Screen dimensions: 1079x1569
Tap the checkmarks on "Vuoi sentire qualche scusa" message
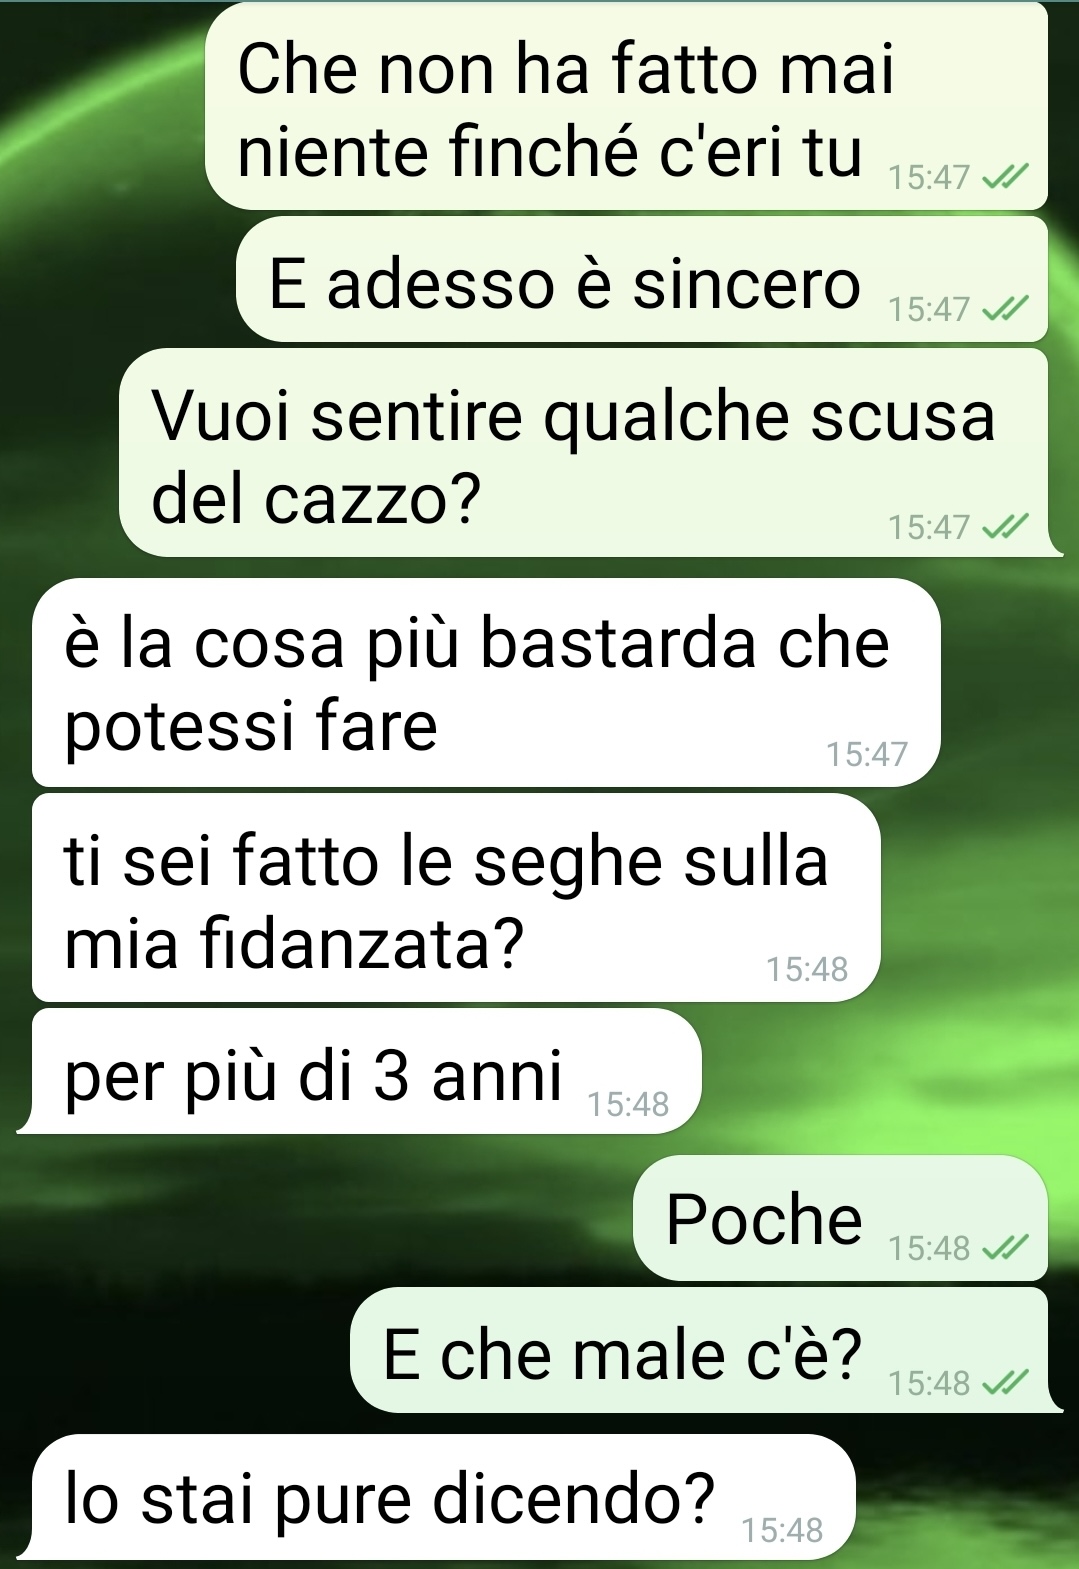tap(1005, 527)
